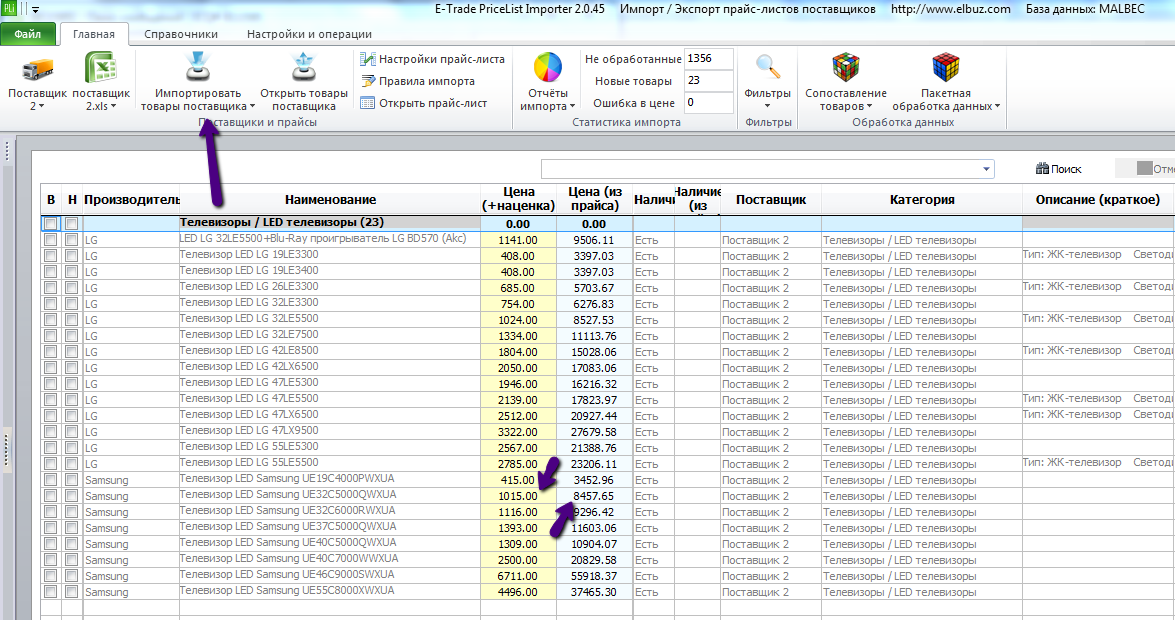
Task: Click the pricelist price 23206.11
Action: pos(594,464)
